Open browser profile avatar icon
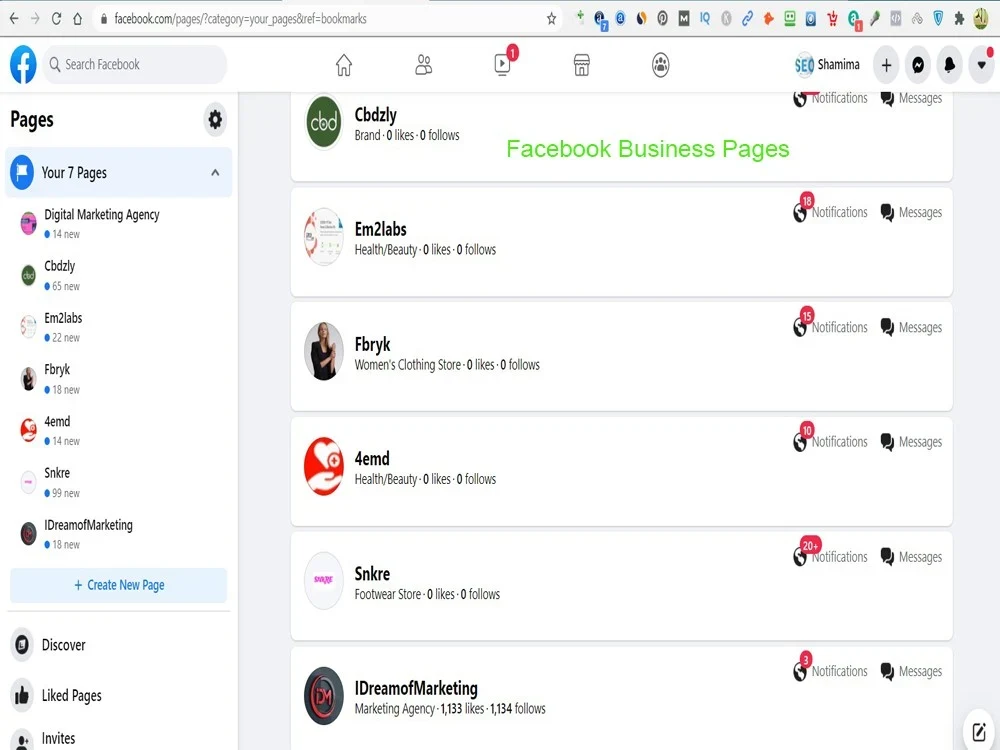This screenshot has height=750, width=1000. click(x=982, y=18)
